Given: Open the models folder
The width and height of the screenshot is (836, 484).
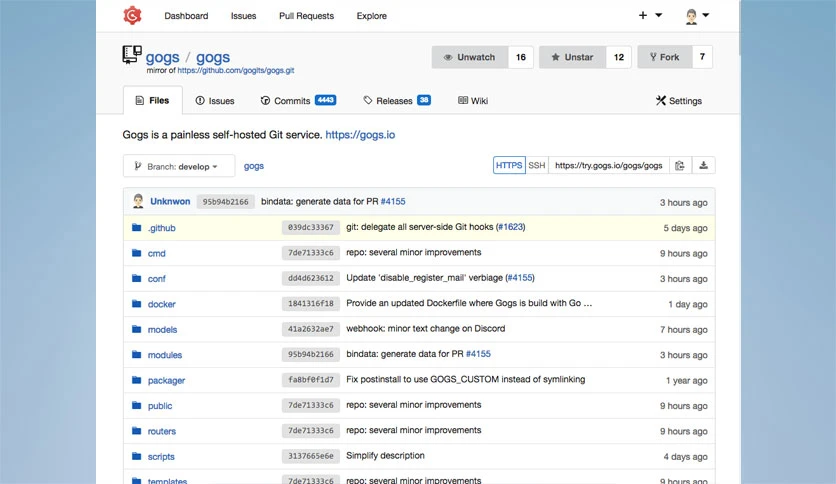Looking at the screenshot, I should pyautogui.click(x=162, y=329).
